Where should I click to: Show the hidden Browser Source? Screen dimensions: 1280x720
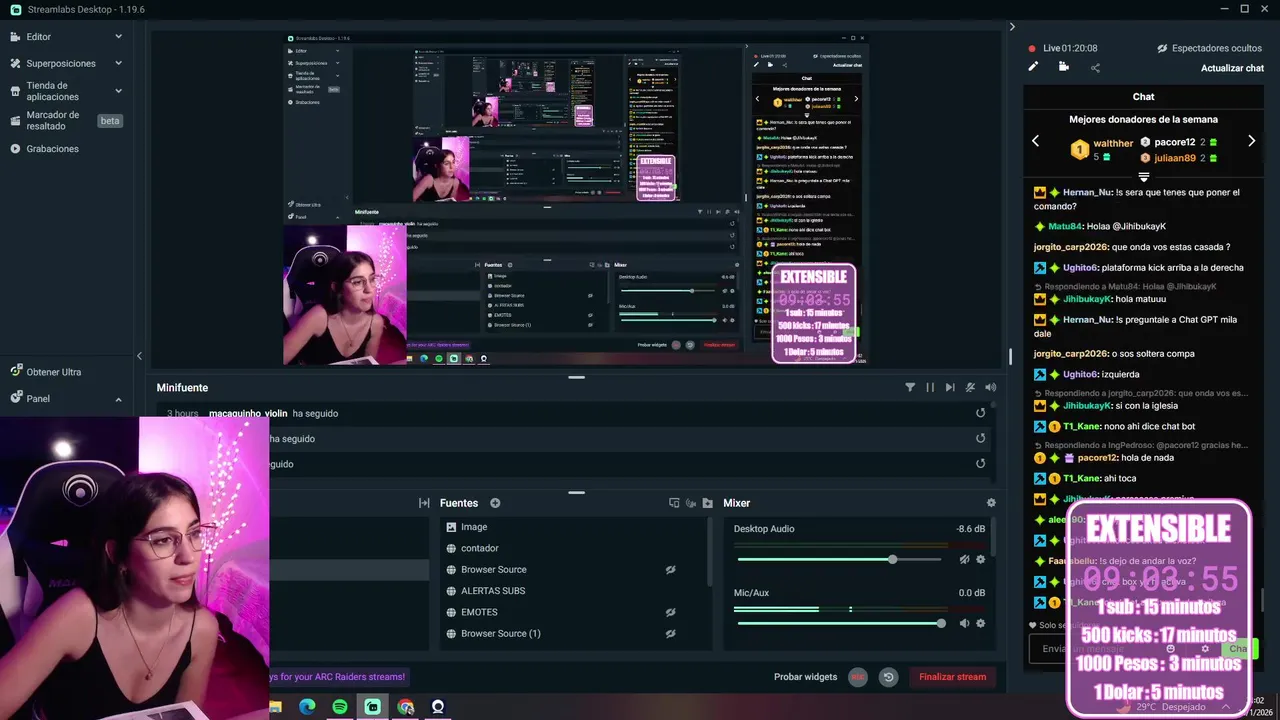[671, 569]
